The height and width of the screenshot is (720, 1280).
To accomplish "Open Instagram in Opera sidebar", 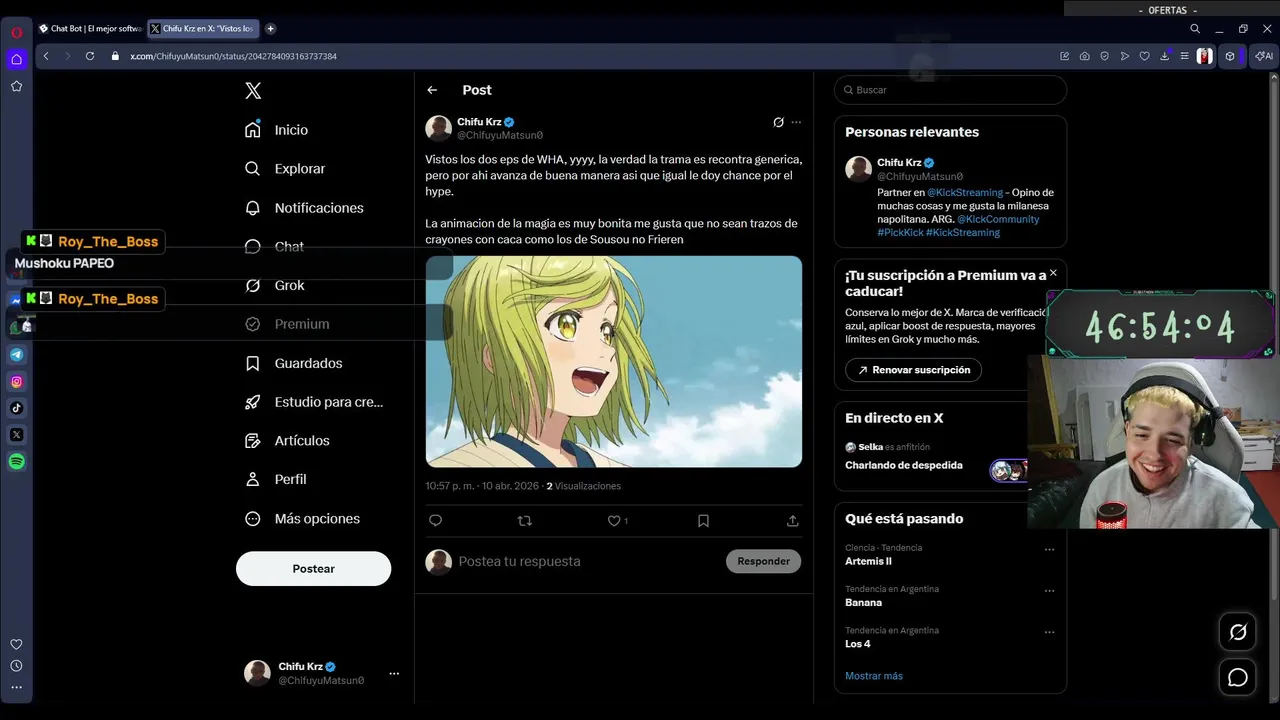I will (16, 381).
